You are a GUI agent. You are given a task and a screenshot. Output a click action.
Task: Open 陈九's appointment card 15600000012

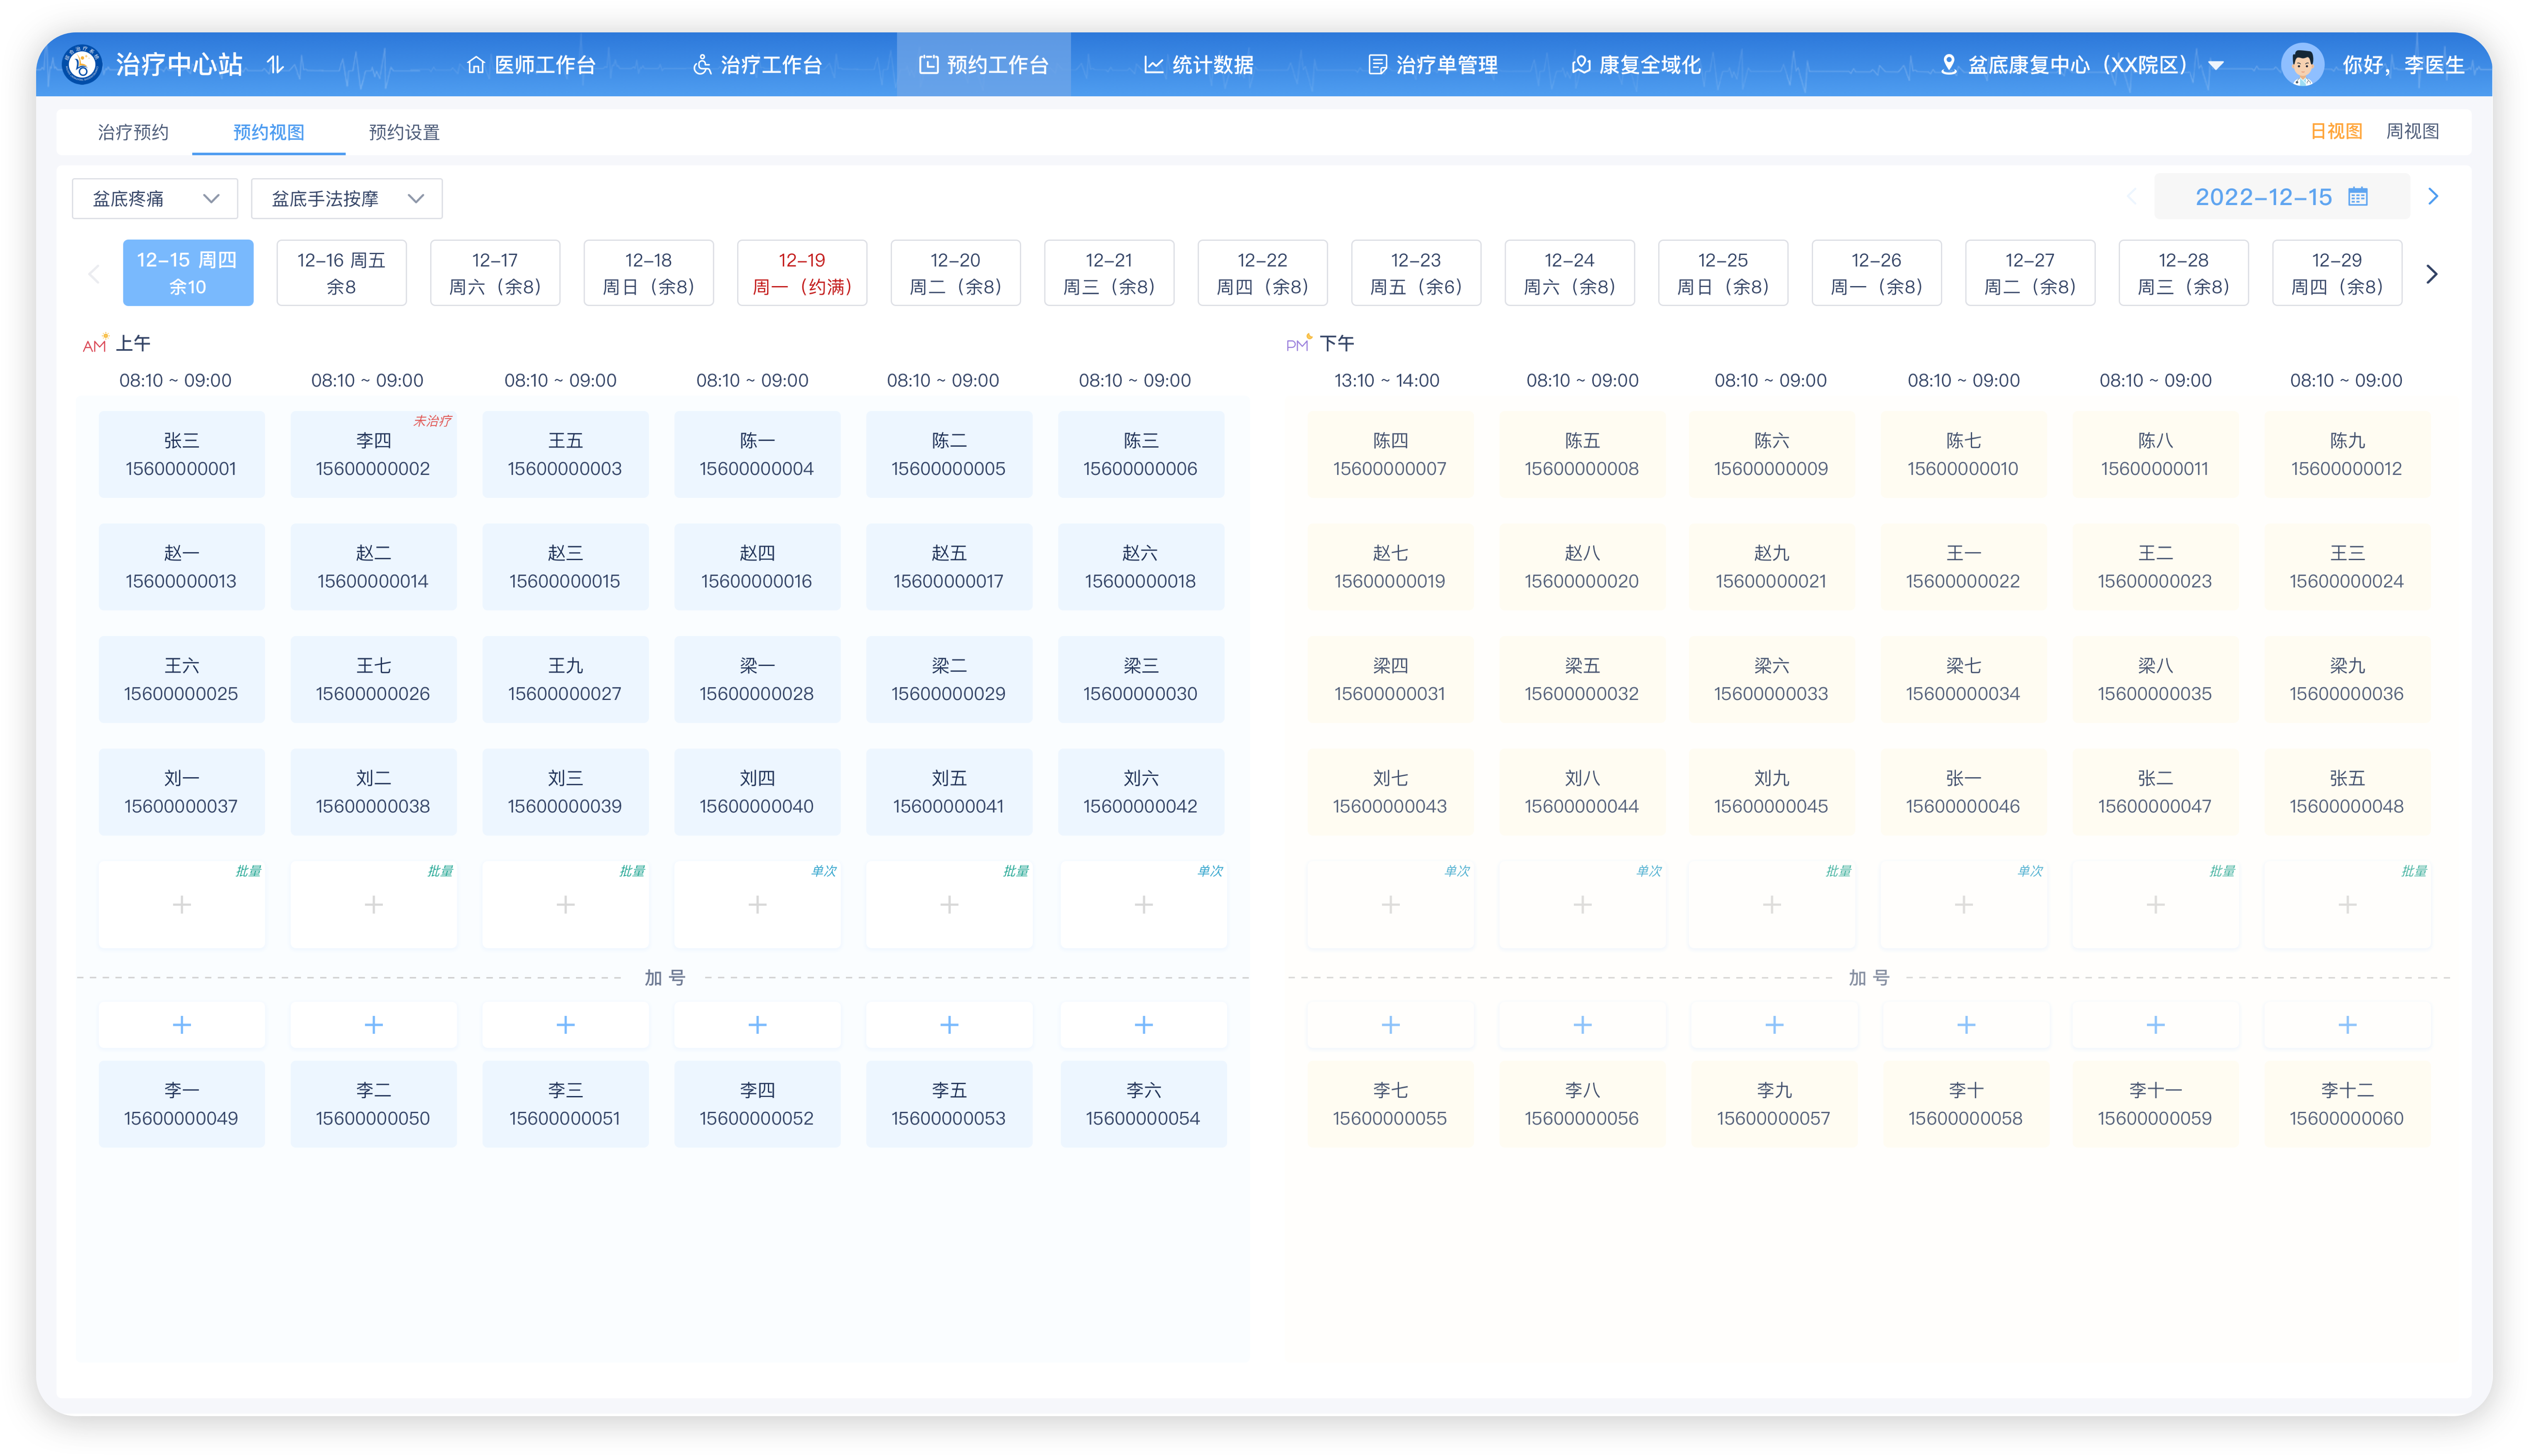coord(2347,454)
